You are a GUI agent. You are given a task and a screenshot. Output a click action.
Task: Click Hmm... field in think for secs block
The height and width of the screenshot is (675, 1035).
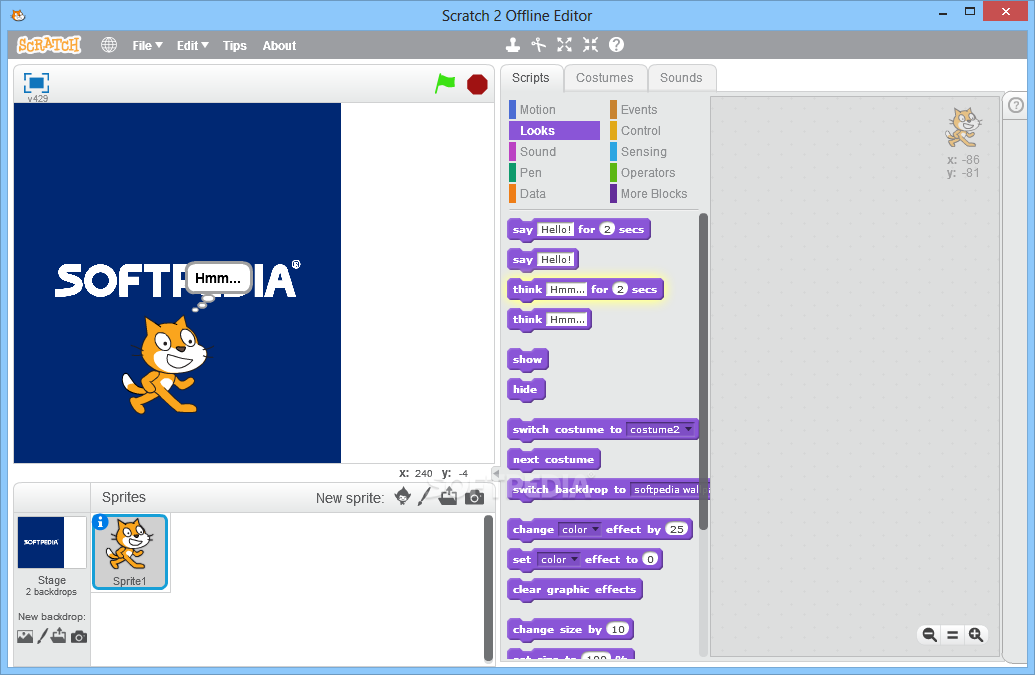tap(567, 289)
